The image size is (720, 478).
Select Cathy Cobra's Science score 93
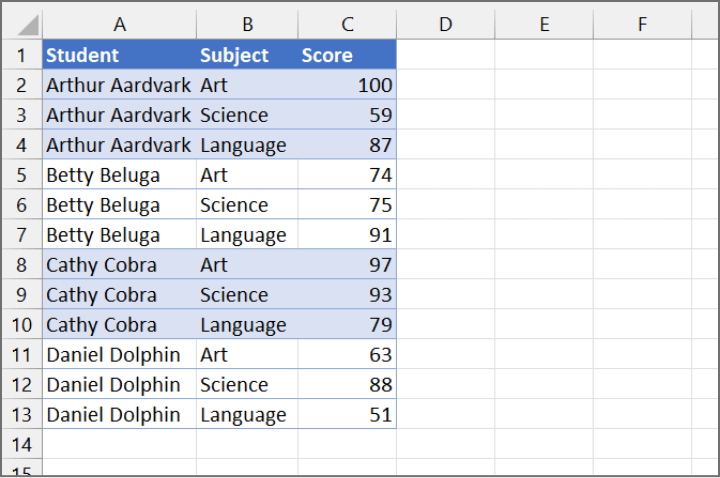pyautogui.click(x=347, y=295)
